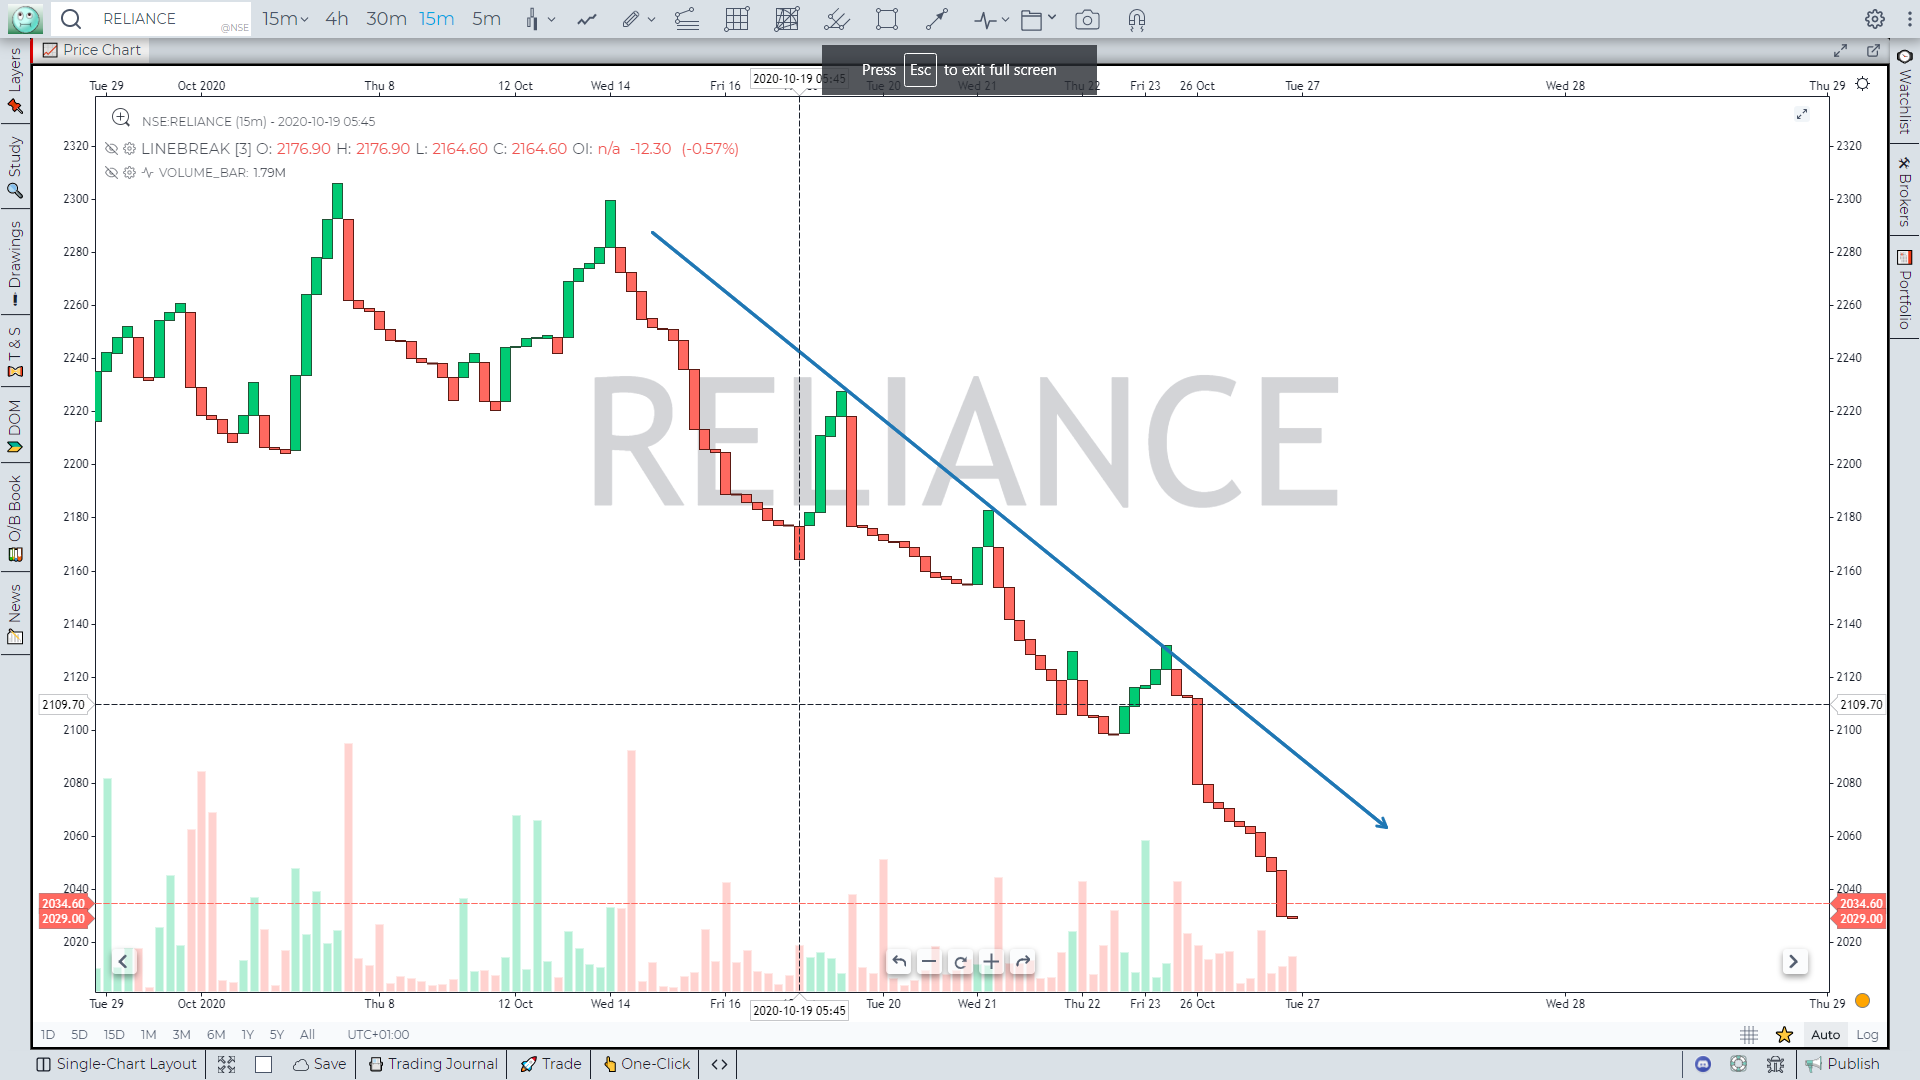The width and height of the screenshot is (1920, 1080).
Task: Switch to the 5m timeframe
Action: pos(486,19)
